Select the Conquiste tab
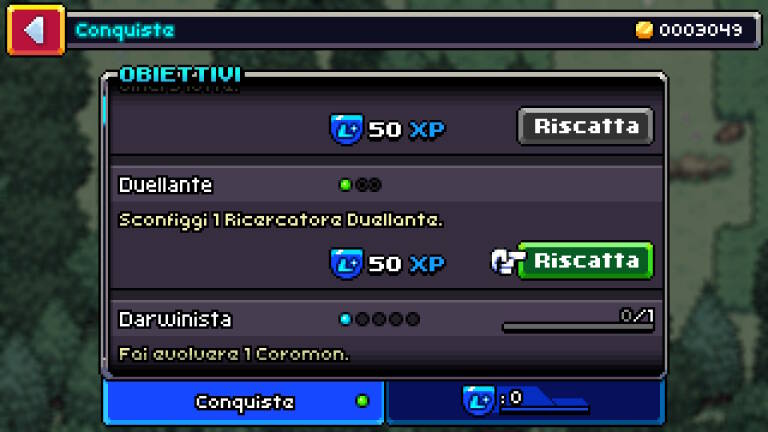Image resolution: width=768 pixels, height=432 pixels. click(244, 402)
